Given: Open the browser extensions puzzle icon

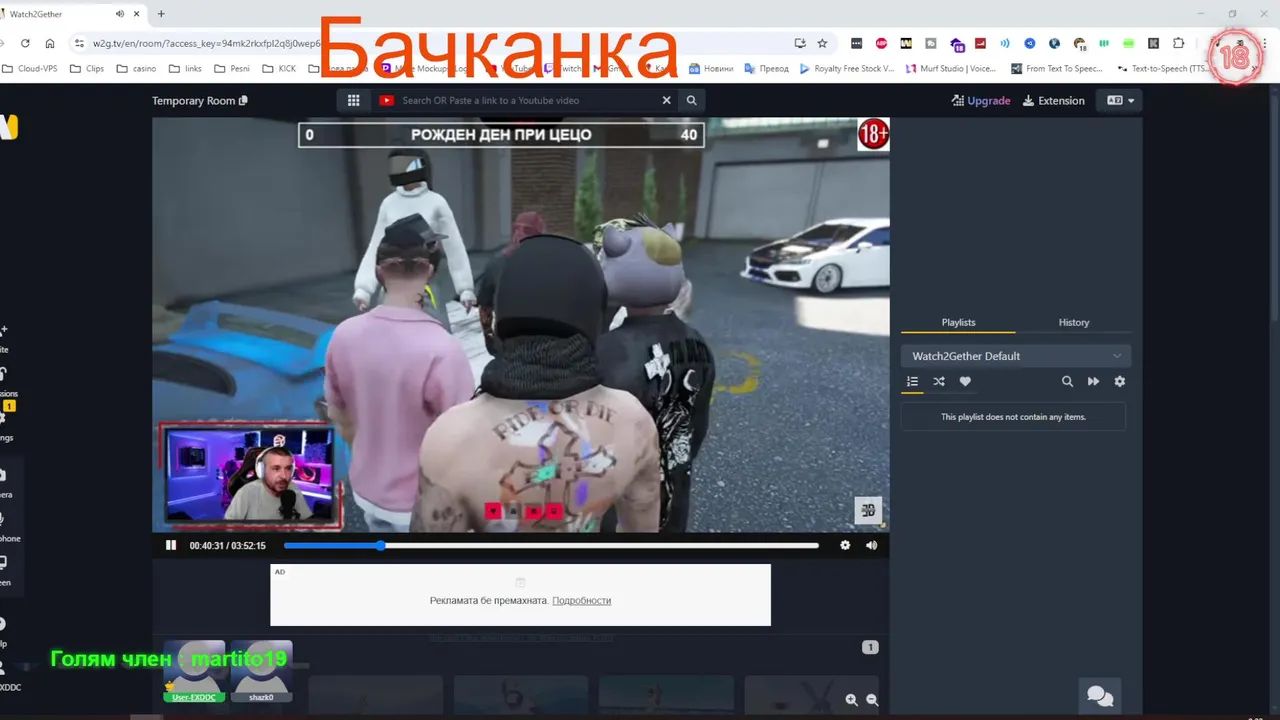Looking at the screenshot, I should 1178,43.
